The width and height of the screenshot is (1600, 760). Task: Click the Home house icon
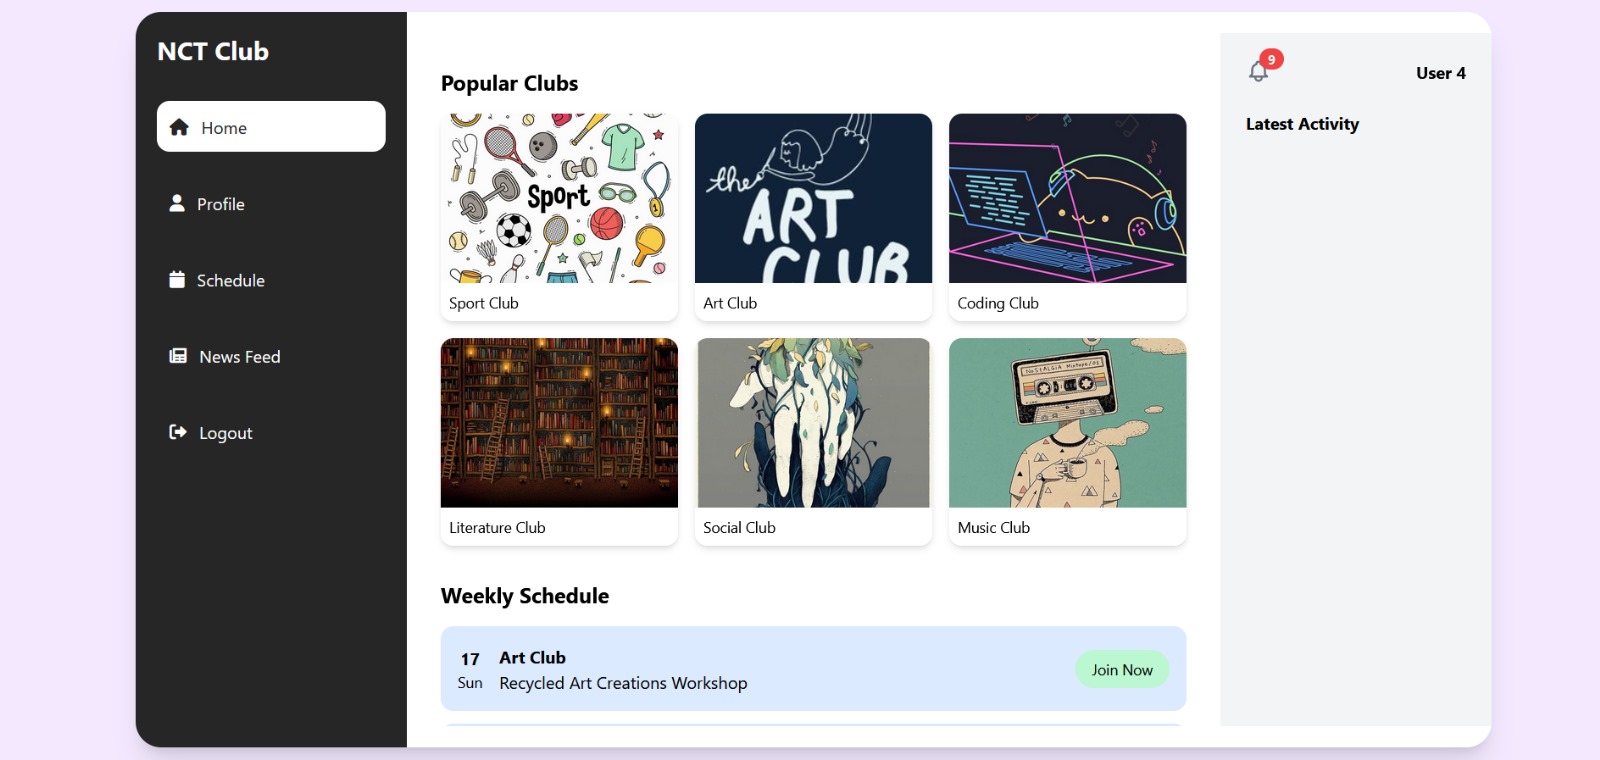pyautogui.click(x=179, y=127)
